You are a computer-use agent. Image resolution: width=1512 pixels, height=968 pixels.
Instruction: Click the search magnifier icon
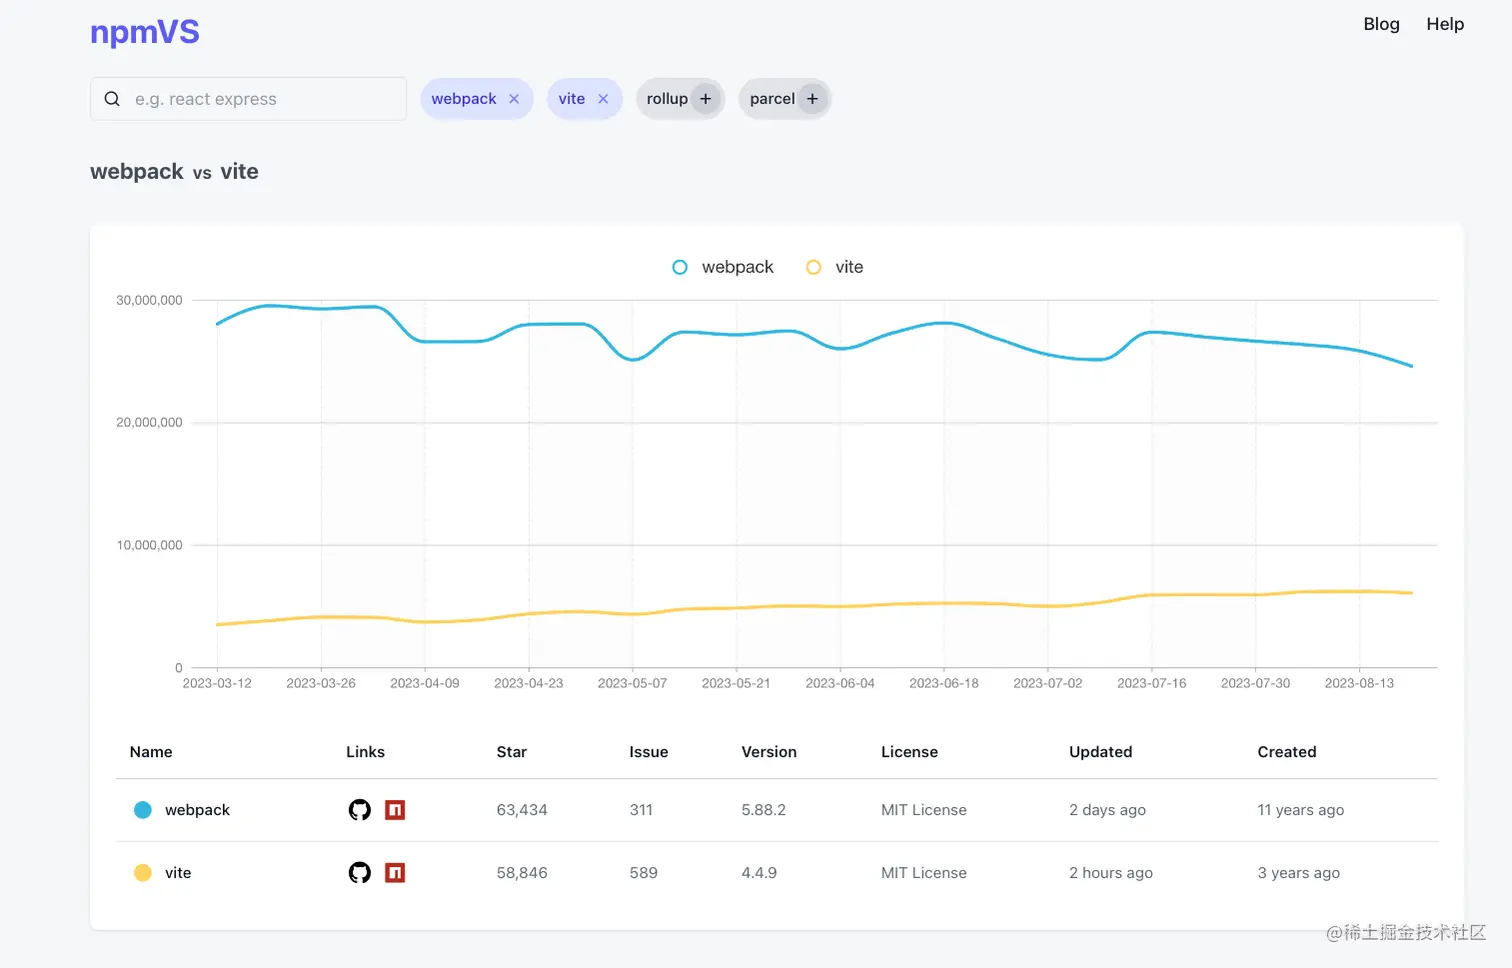pos(112,99)
